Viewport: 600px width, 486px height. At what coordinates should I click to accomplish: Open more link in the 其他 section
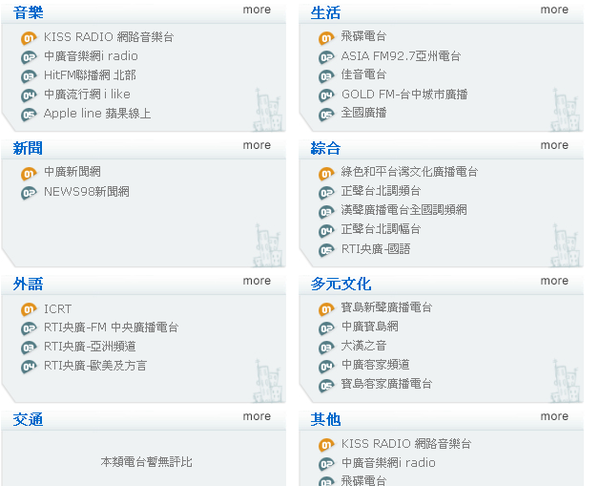[x=554, y=416]
